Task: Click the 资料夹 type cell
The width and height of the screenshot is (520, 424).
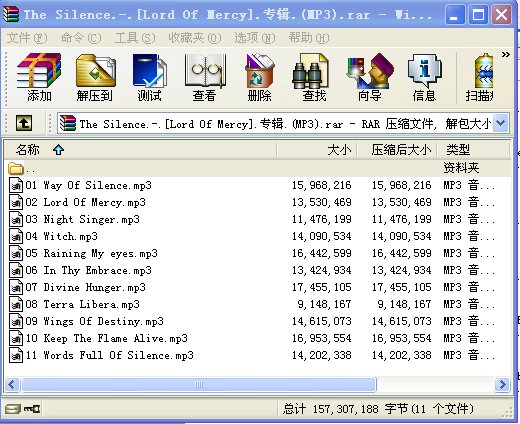Action: click(x=461, y=168)
